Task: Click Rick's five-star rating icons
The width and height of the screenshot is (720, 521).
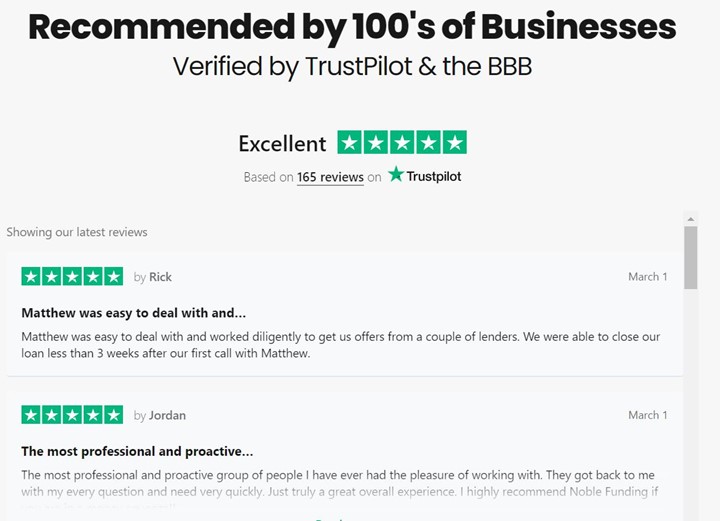Action: click(72, 276)
